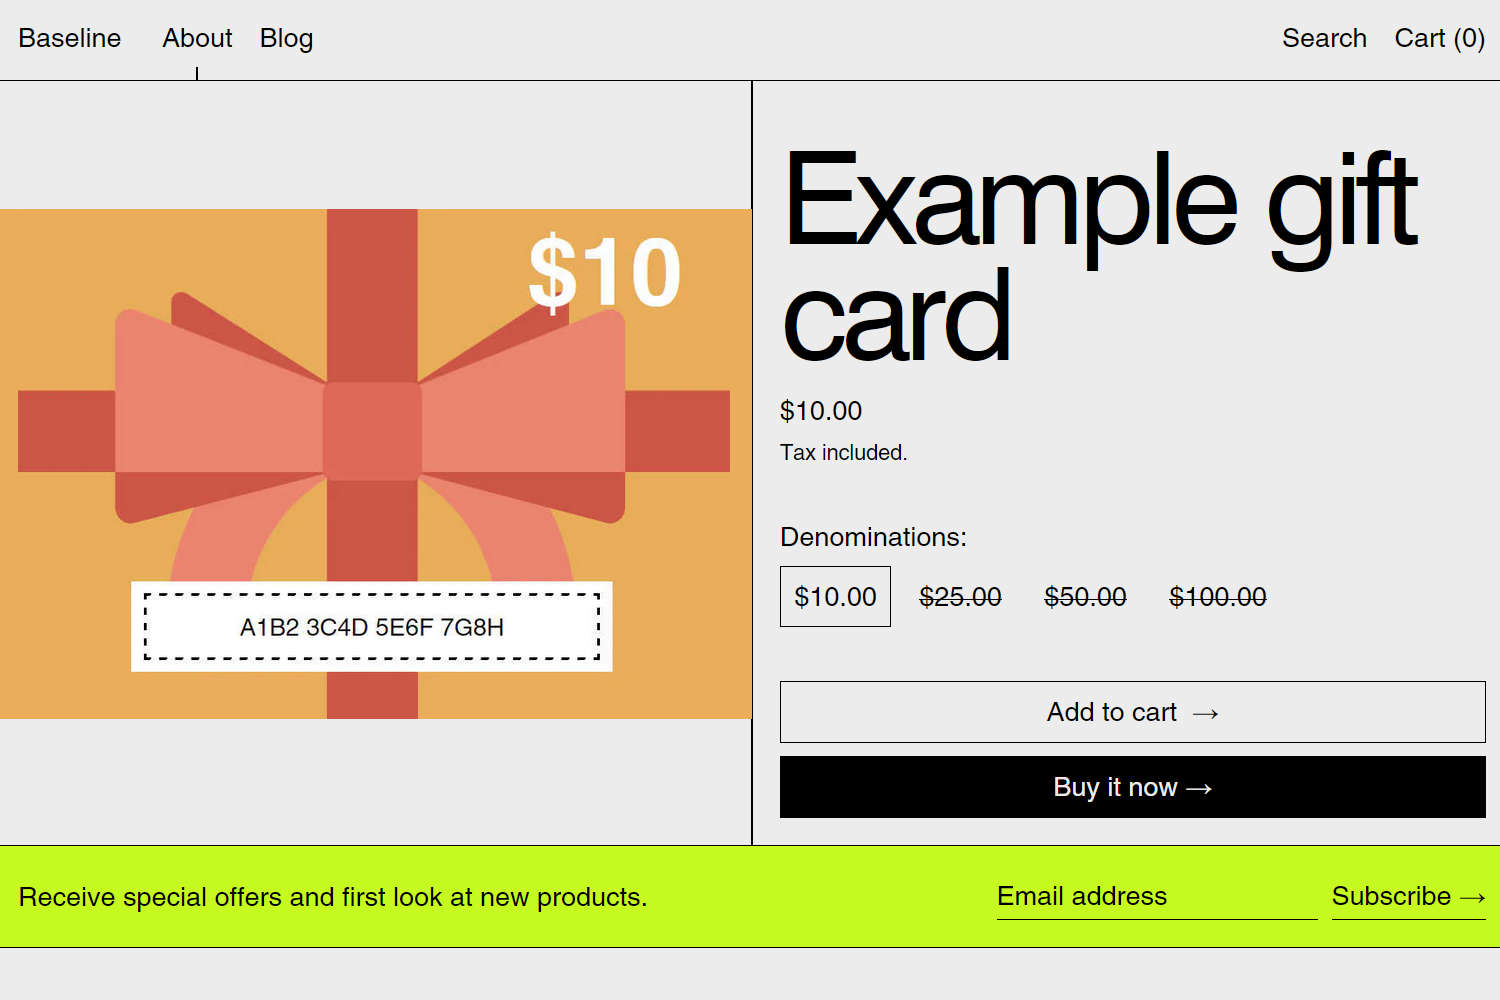Click the gift card product image
Screen dimensions: 1500x1000
pos(375,463)
